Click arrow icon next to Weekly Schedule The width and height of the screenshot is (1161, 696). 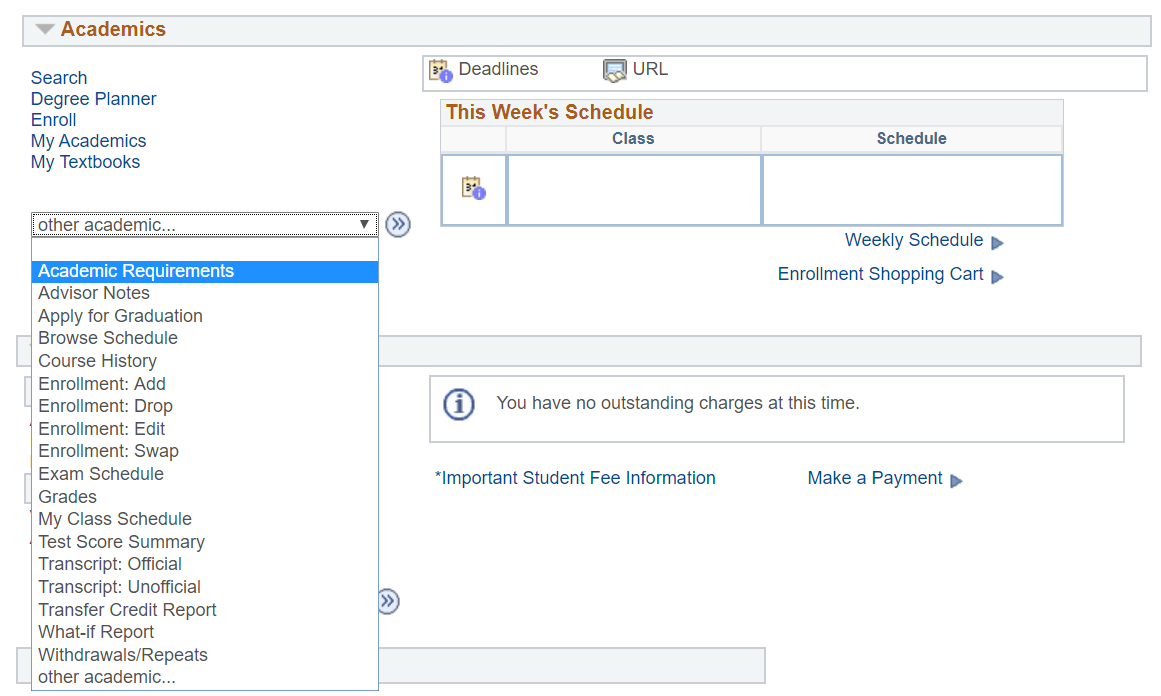[x=997, y=243]
